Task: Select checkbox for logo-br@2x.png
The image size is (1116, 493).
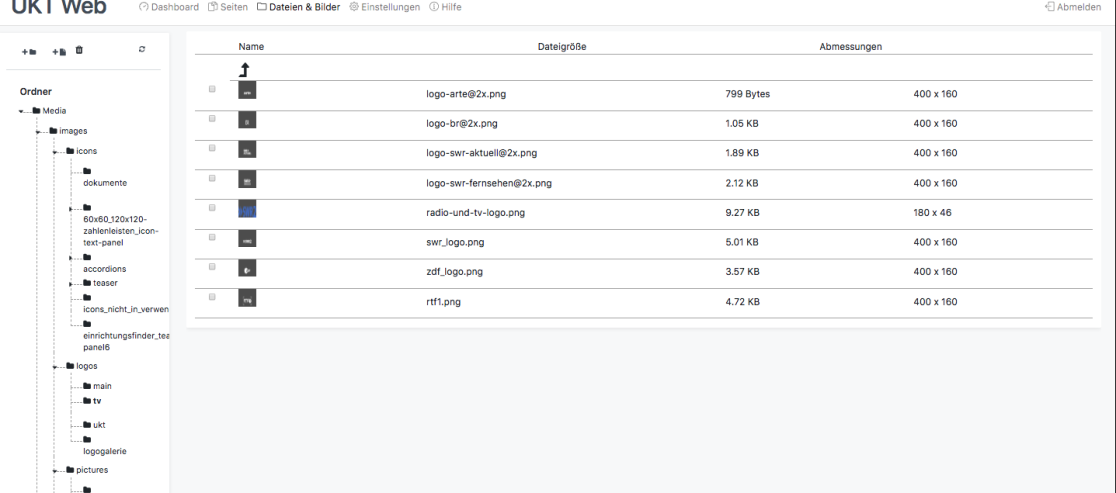Action: pos(212,119)
